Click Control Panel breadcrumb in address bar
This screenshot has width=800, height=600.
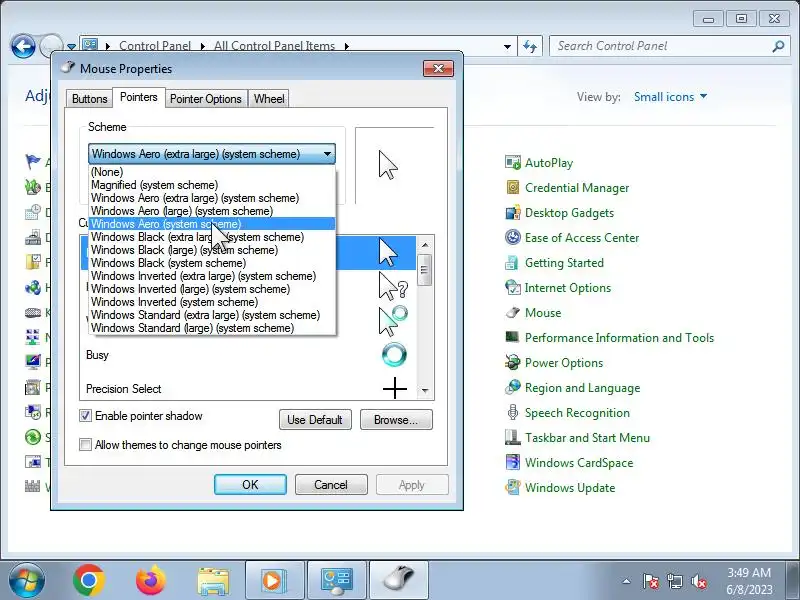click(155, 46)
